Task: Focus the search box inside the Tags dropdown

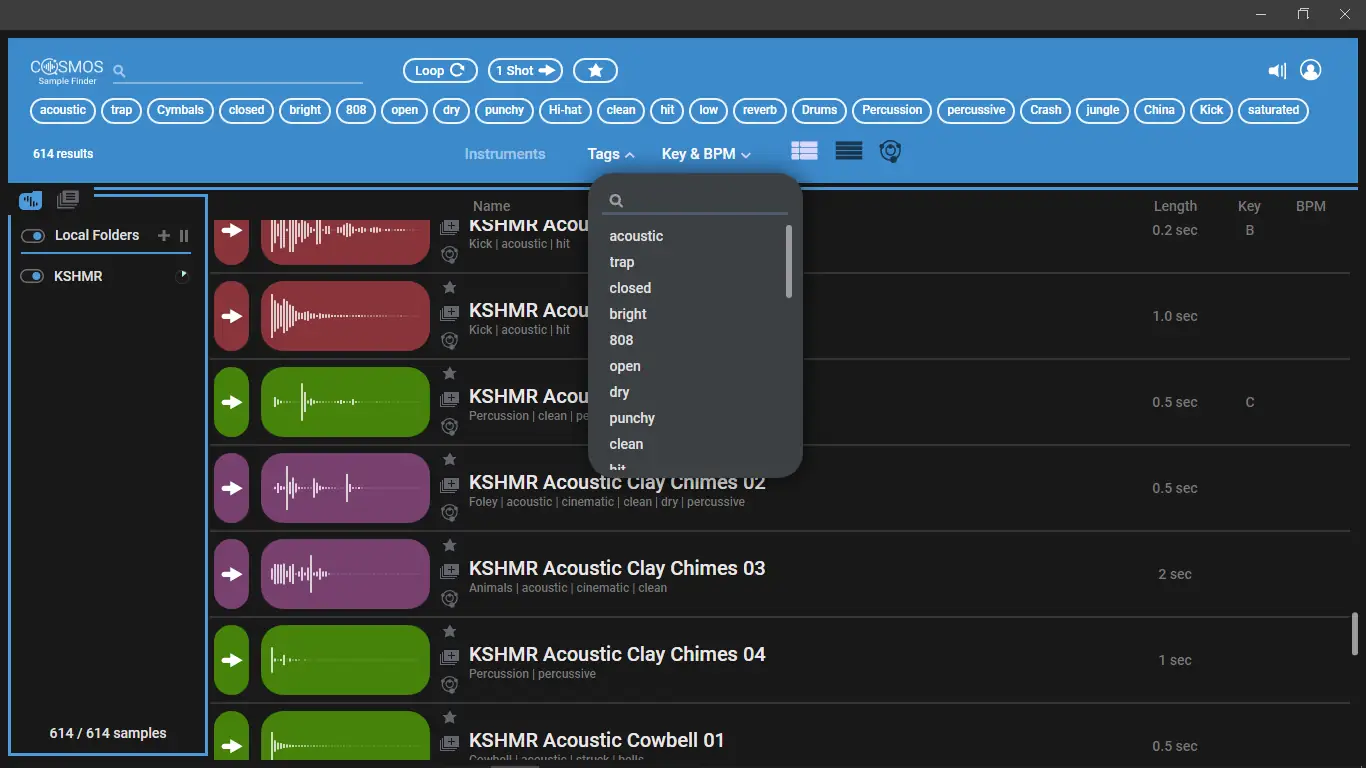Action: (x=696, y=201)
